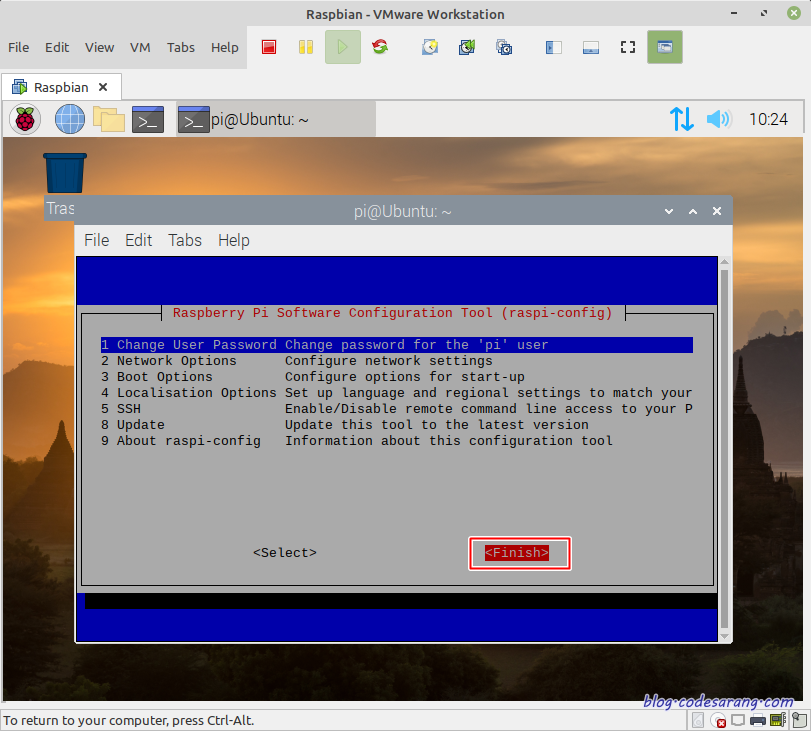Screen dimensions: 811x731
Task: Click the CD/DVD drive status icon
Action: coord(718,720)
